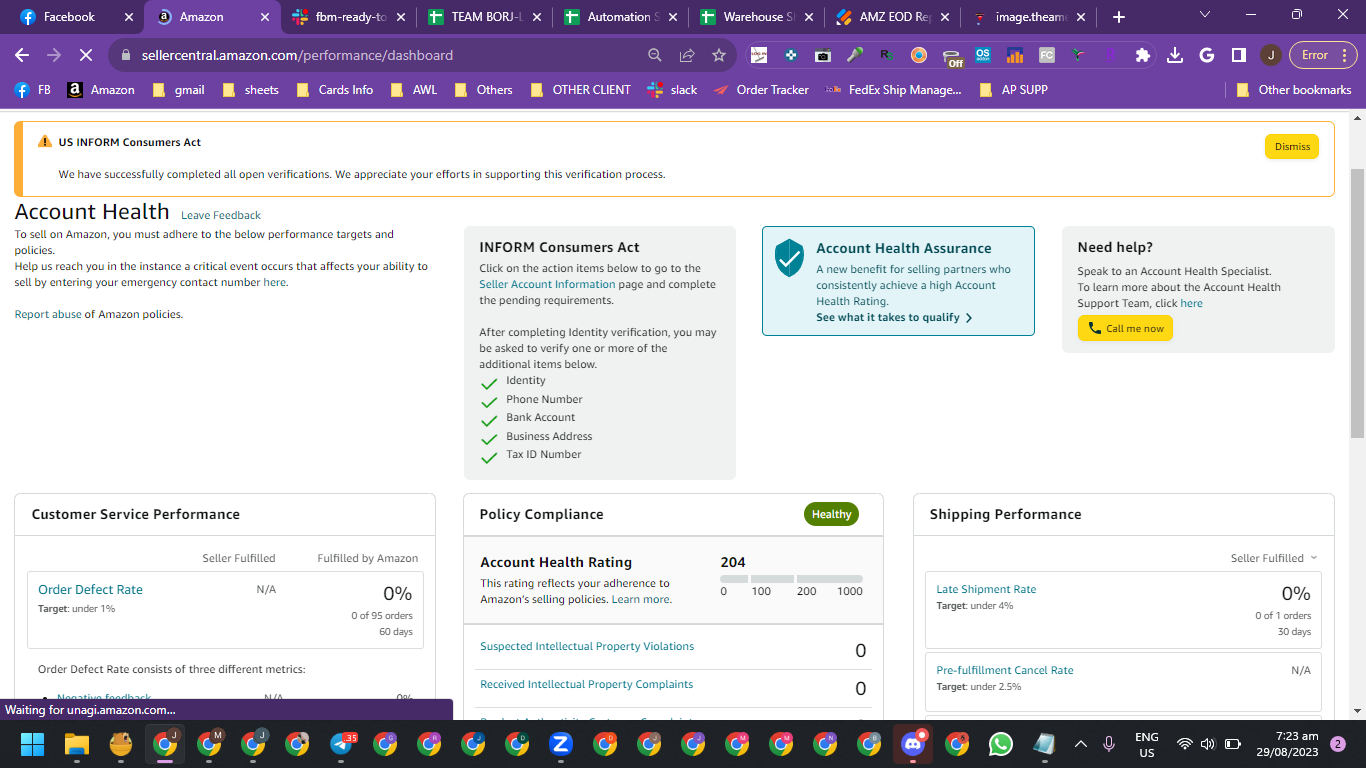
Task: Open the tab search dropdown arrow
Action: [1204, 15]
